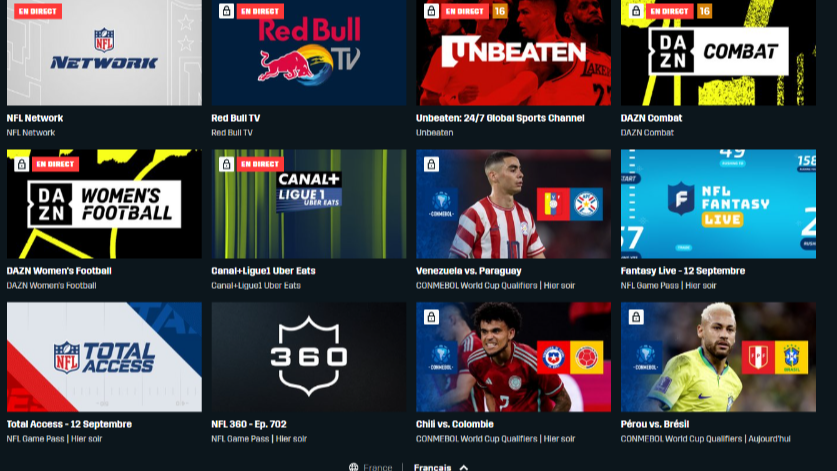Open the NFL Fantasy Live thumbnail
The width and height of the screenshot is (837, 471).
[718, 204]
